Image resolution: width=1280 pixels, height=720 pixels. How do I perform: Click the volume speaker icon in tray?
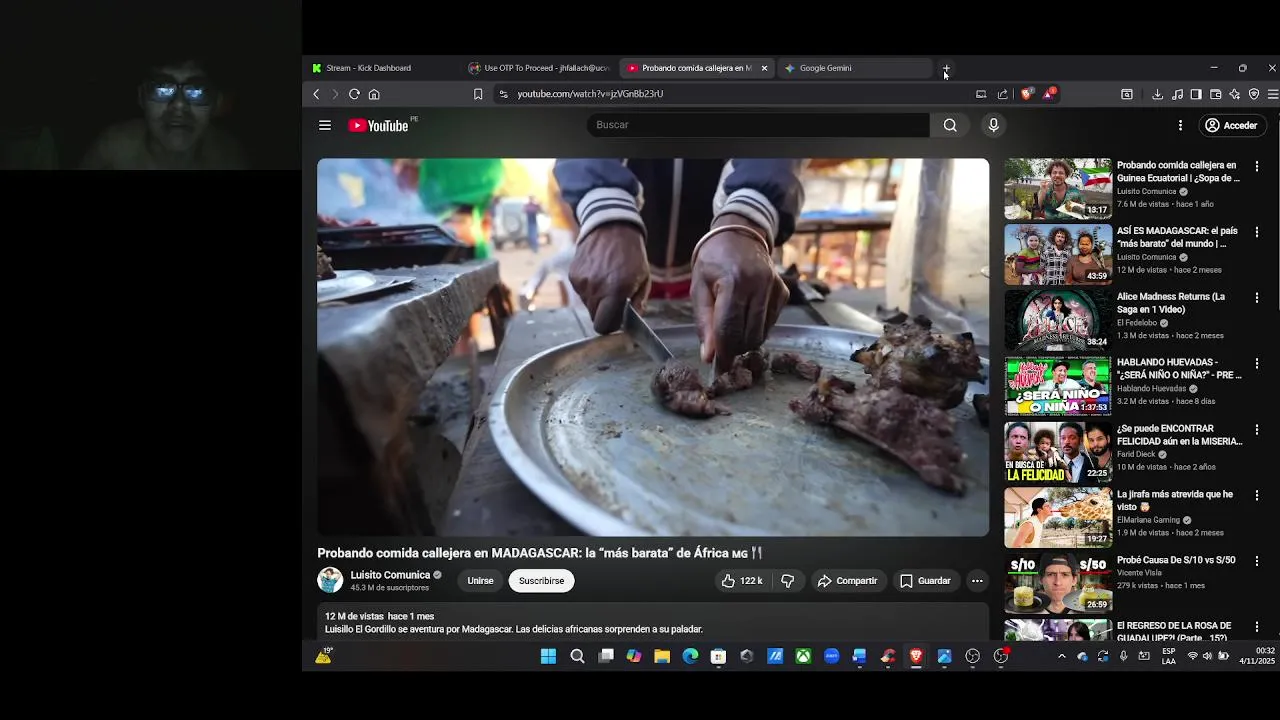1207,656
